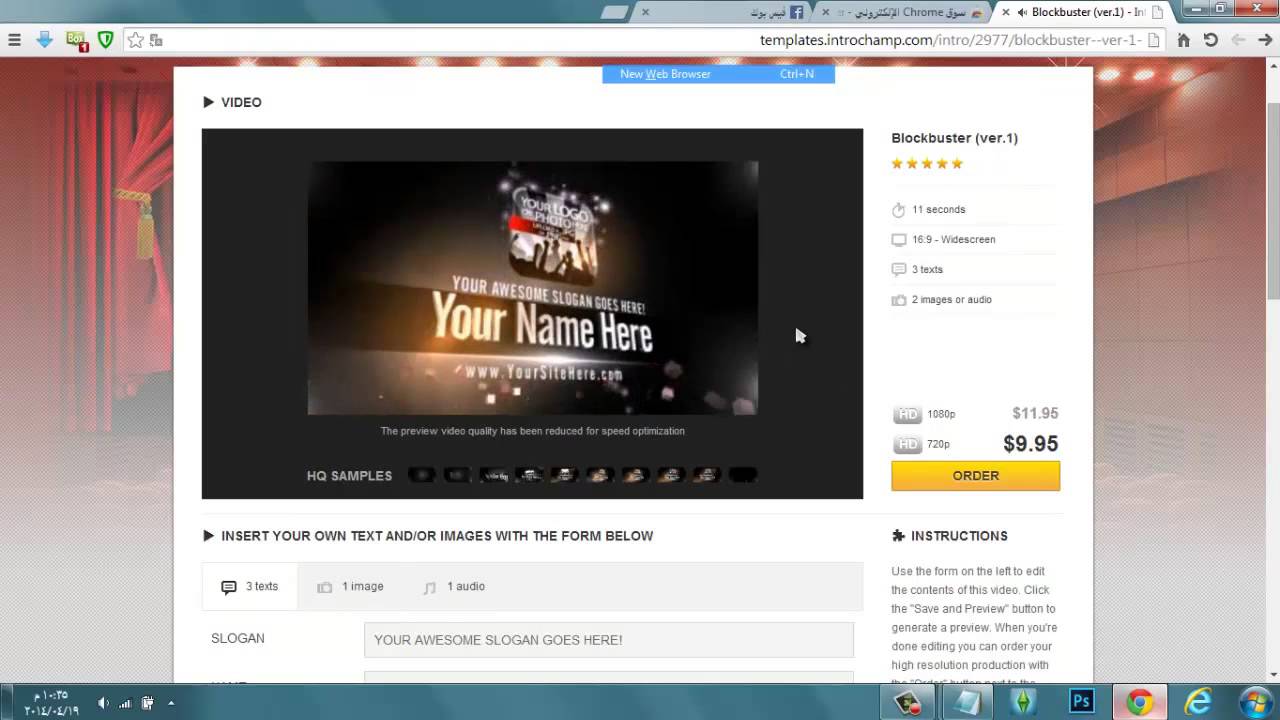Image resolution: width=1280 pixels, height=720 pixels.
Task: Click the right-pointing arrow navigation button
Action: 1264,40
